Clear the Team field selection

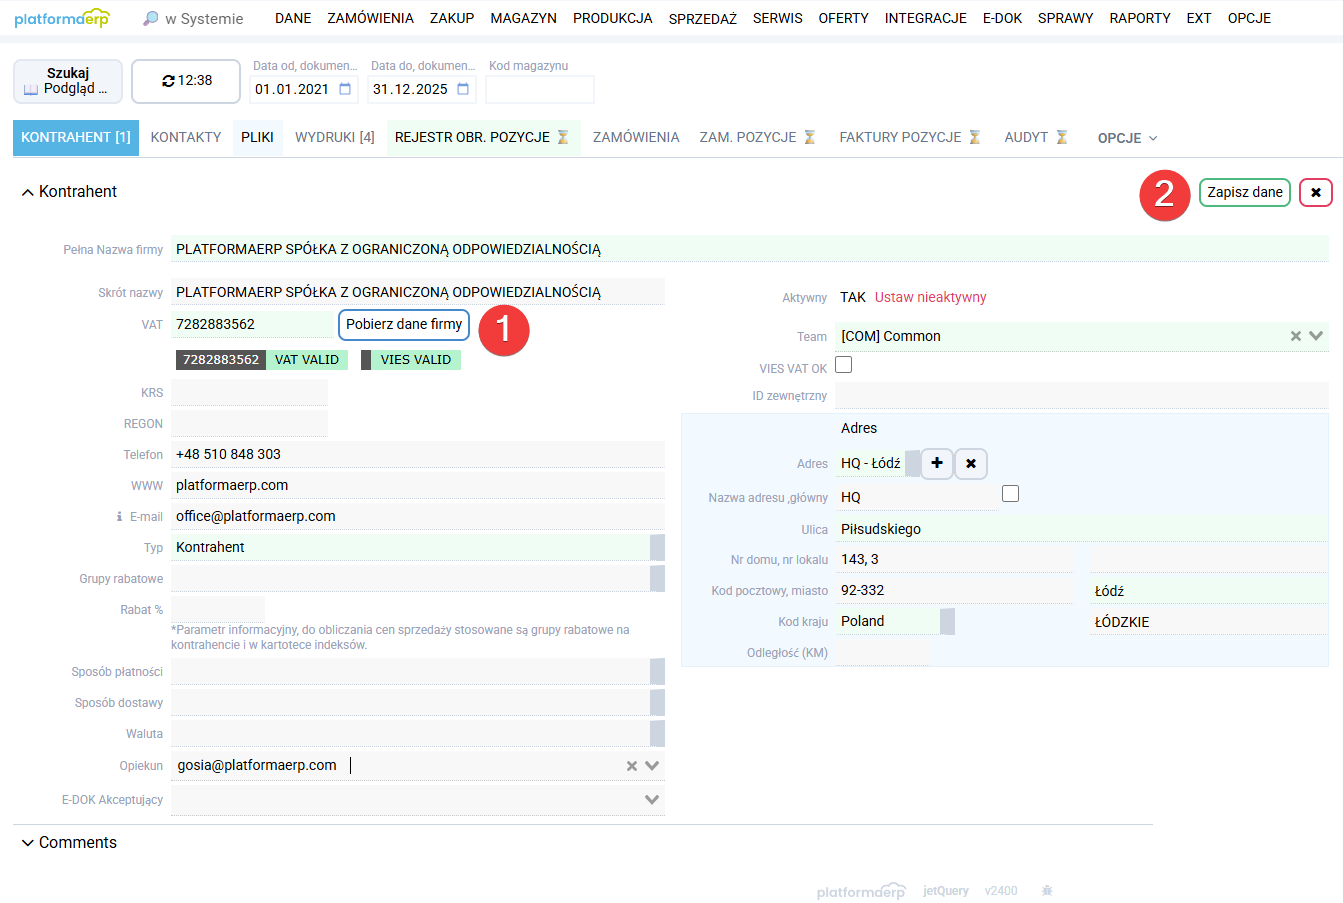tap(1295, 336)
